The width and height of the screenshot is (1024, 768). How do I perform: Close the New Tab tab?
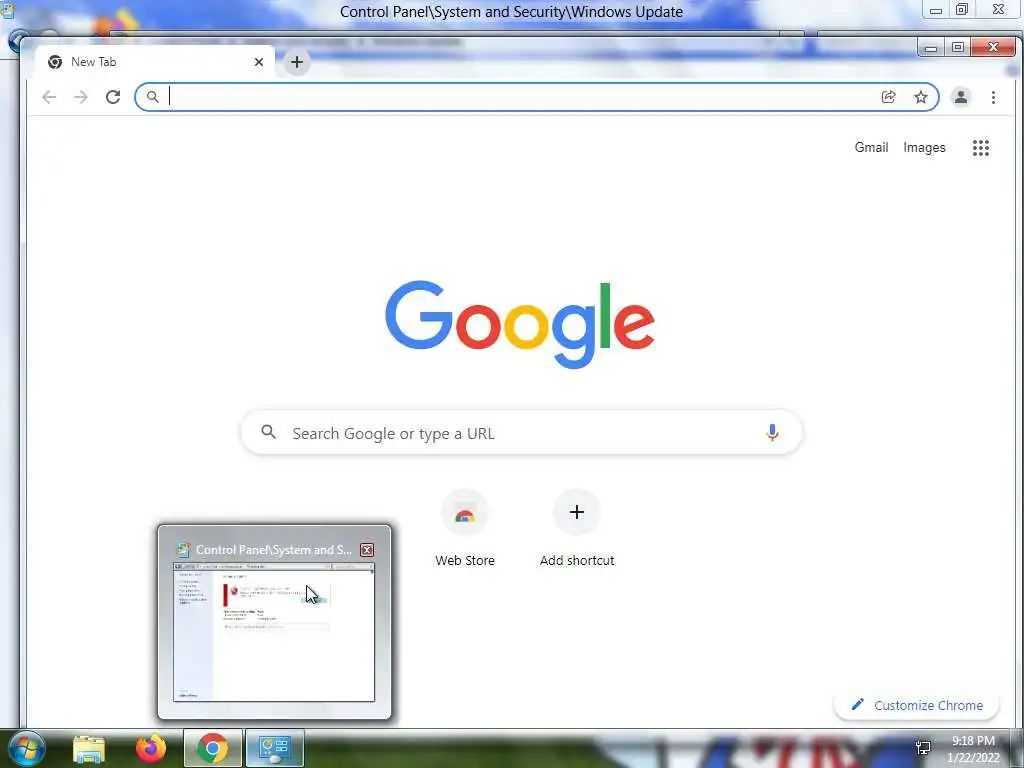(259, 62)
